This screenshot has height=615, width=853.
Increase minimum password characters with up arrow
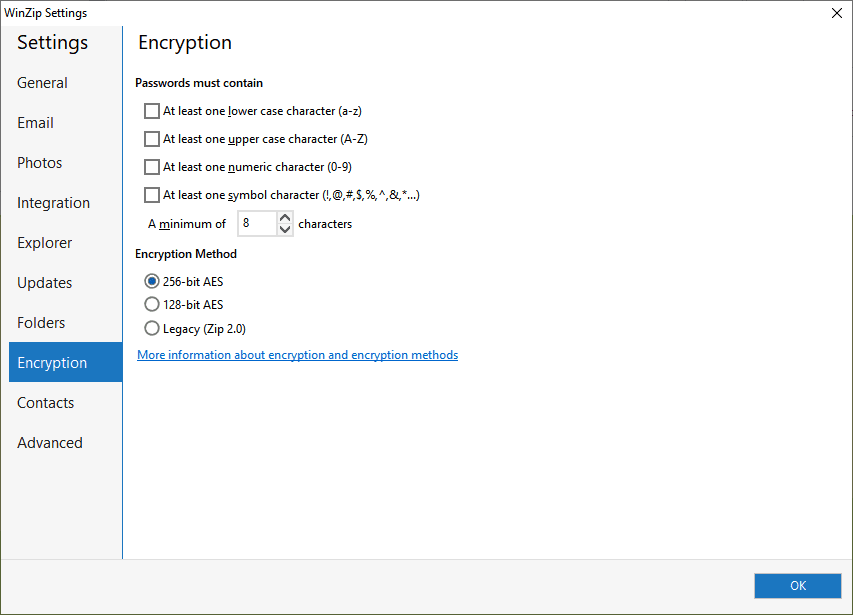285,217
